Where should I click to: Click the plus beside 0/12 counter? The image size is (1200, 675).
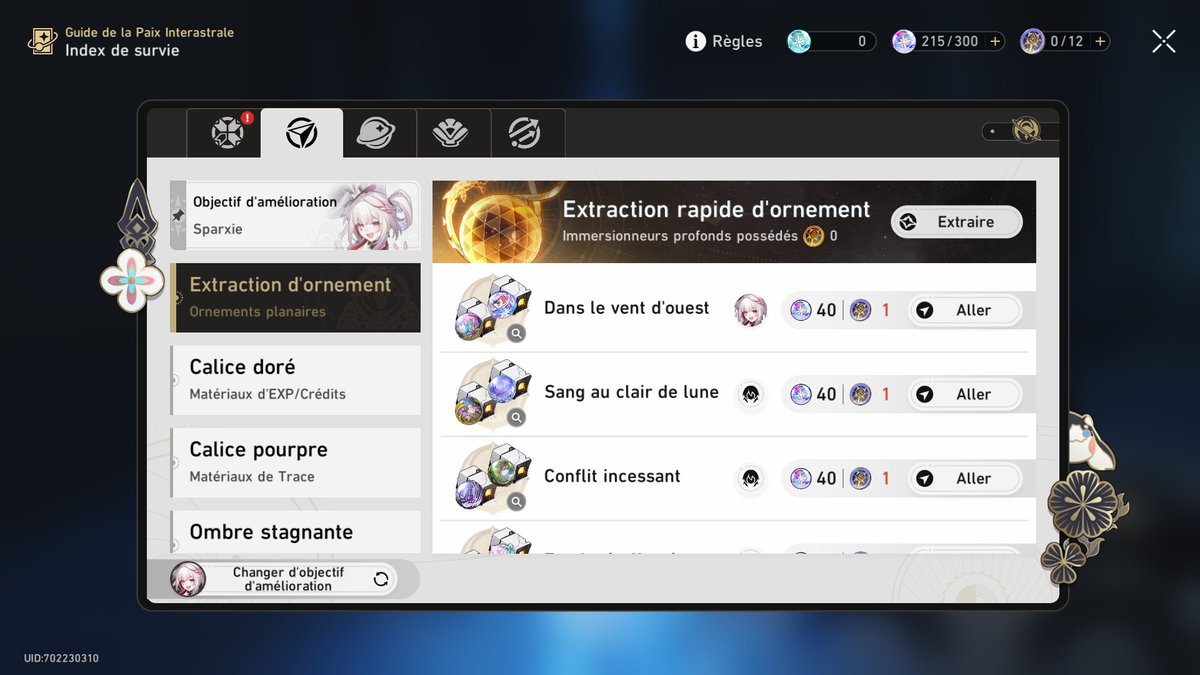point(1100,41)
